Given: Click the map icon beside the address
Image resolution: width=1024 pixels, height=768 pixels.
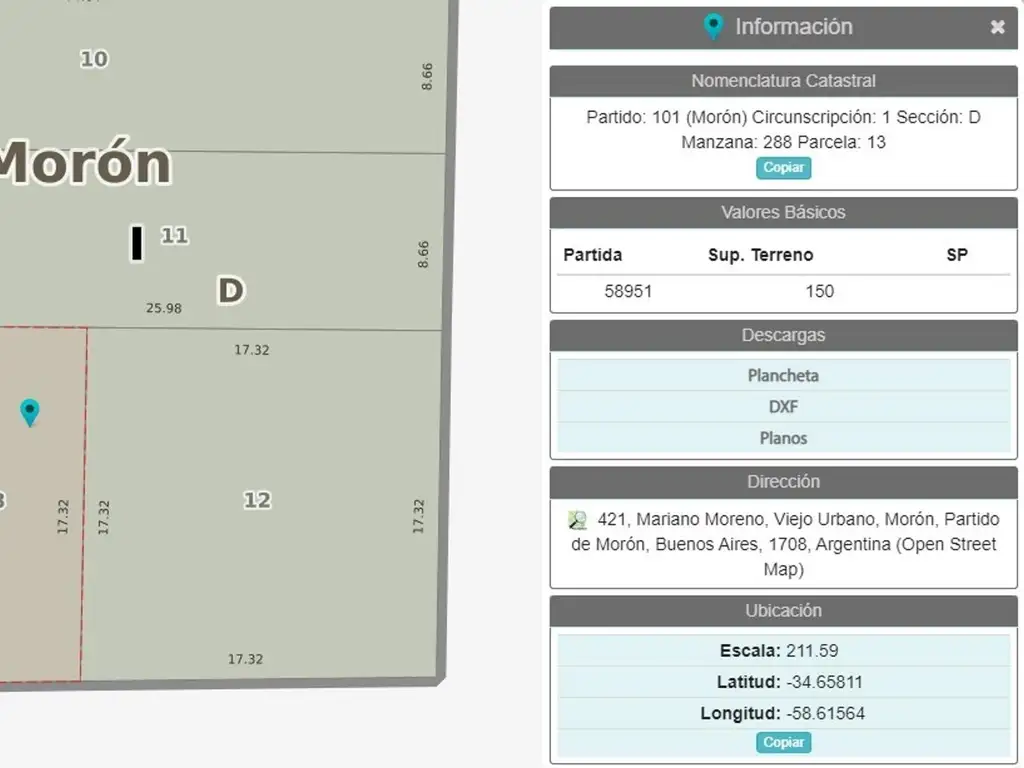Looking at the screenshot, I should click(577, 520).
